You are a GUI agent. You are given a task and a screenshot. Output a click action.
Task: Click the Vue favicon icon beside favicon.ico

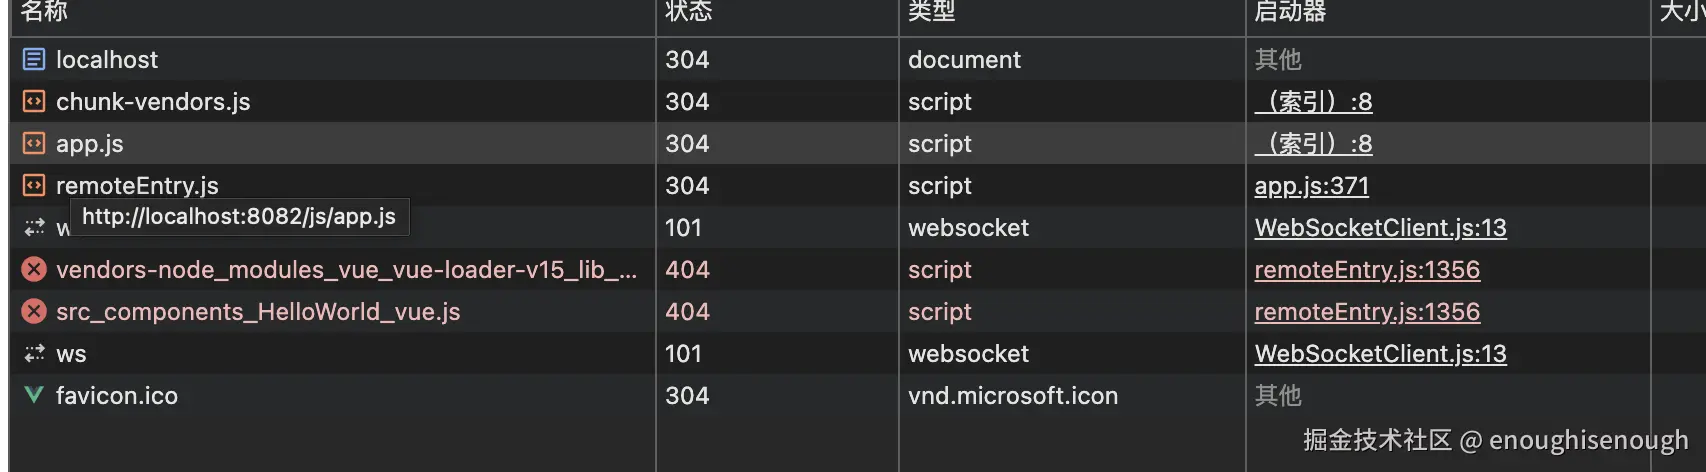coord(33,396)
